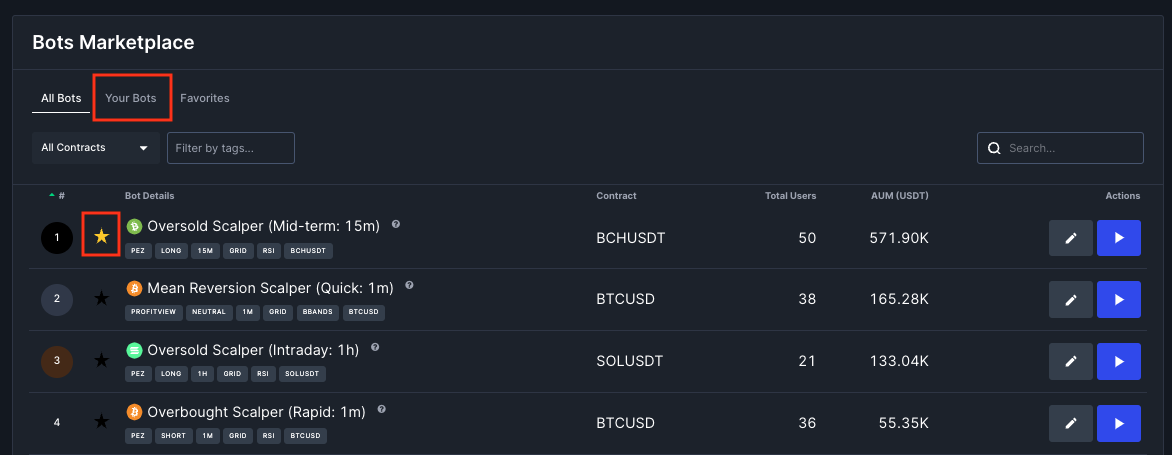Image resolution: width=1172 pixels, height=455 pixels.
Task: Expand the All Contracts dropdown
Action: [95, 148]
